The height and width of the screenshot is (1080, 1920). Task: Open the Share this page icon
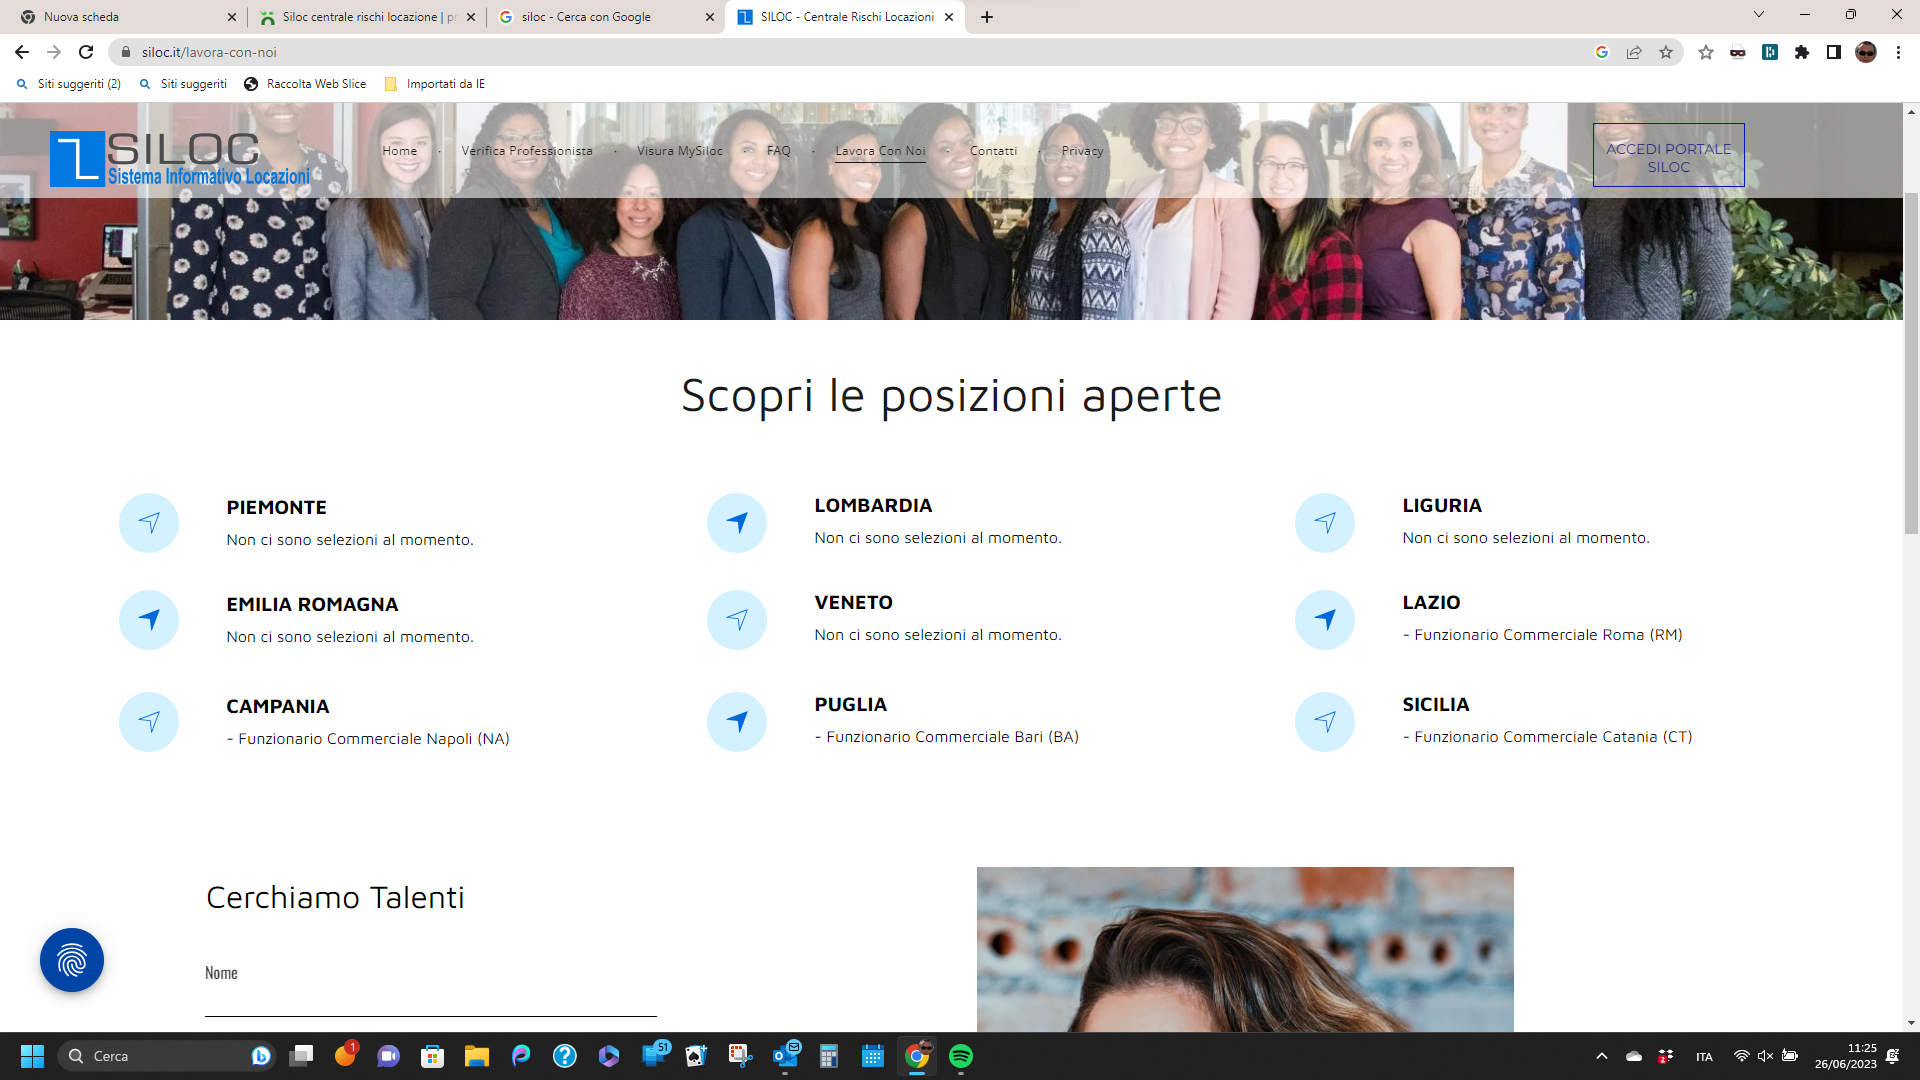(x=1634, y=52)
